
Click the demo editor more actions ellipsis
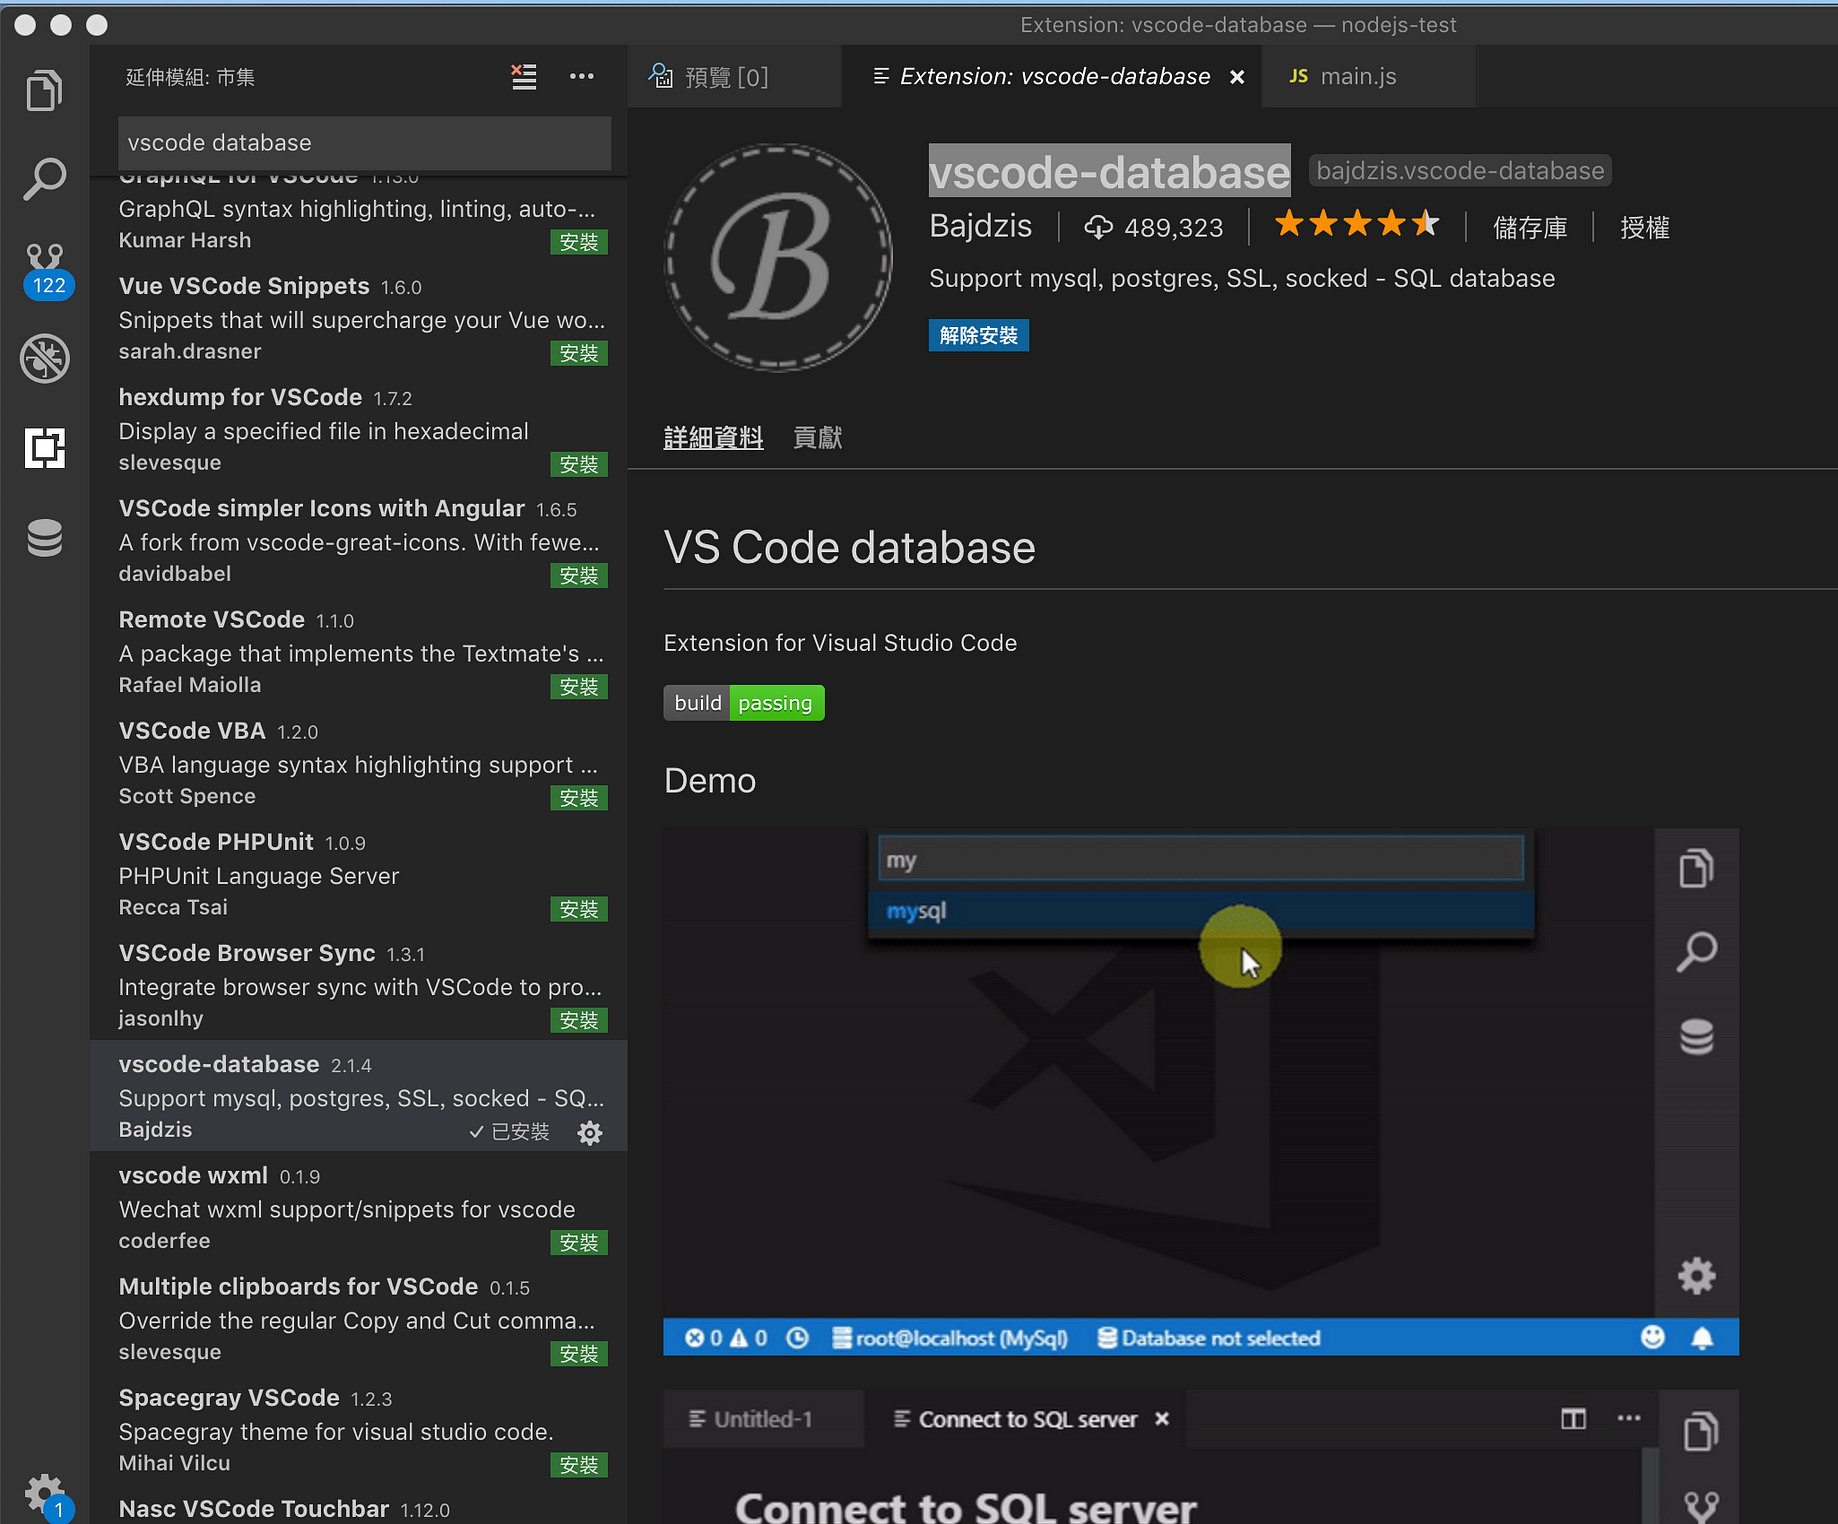(x=1629, y=1418)
